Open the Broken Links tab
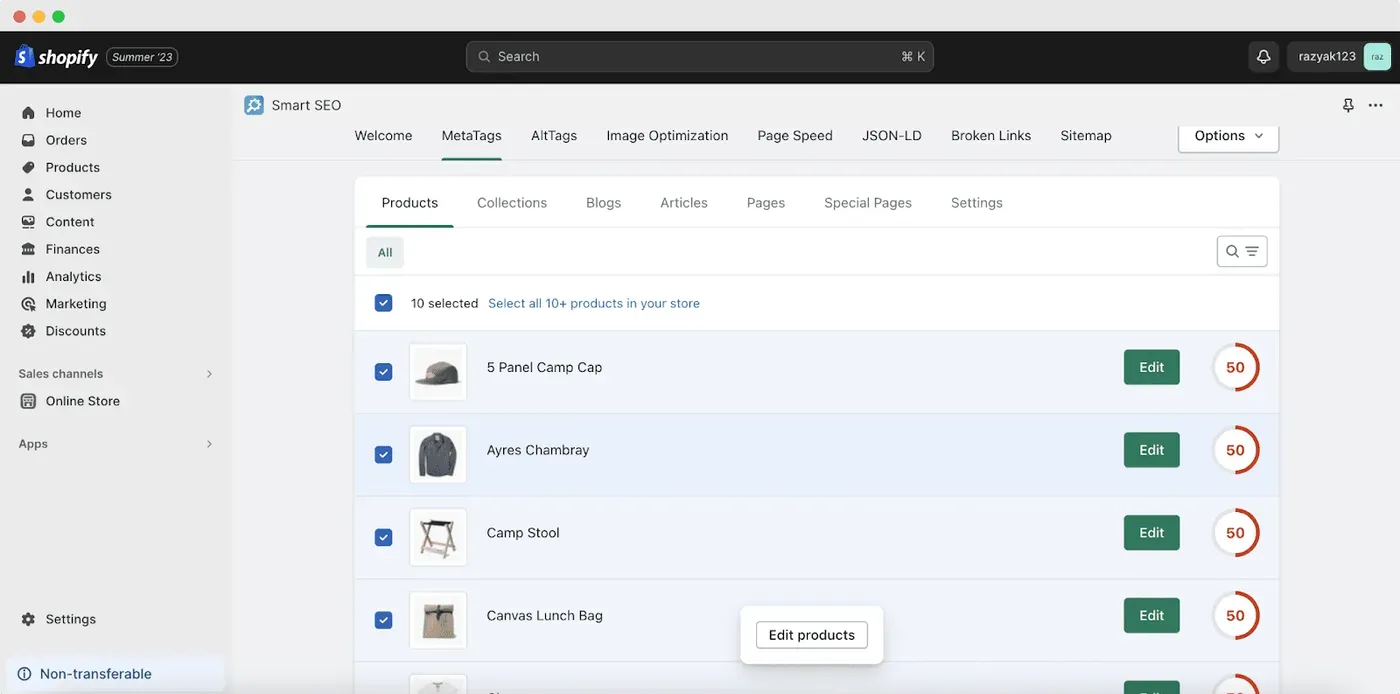 point(991,136)
